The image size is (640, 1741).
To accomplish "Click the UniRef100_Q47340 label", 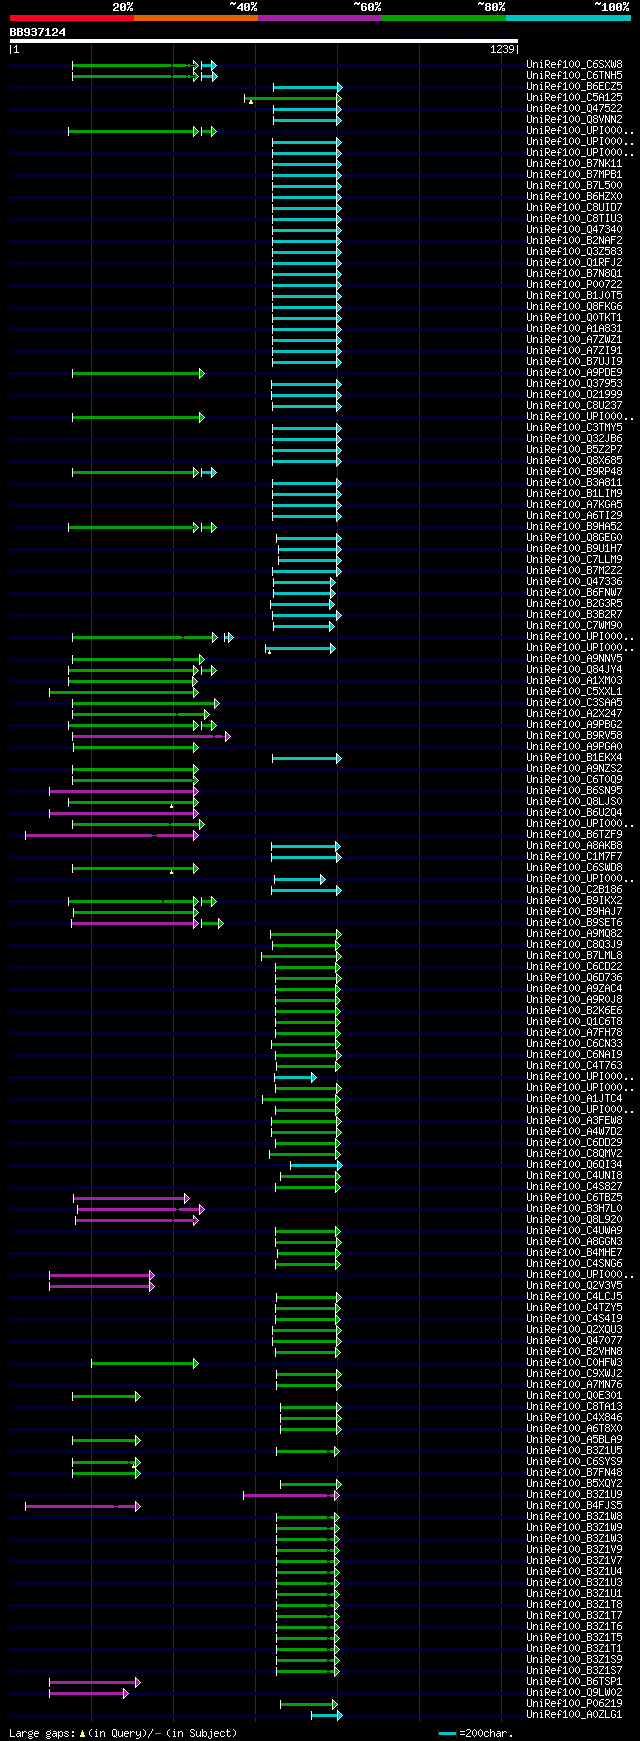I will (x=574, y=230).
